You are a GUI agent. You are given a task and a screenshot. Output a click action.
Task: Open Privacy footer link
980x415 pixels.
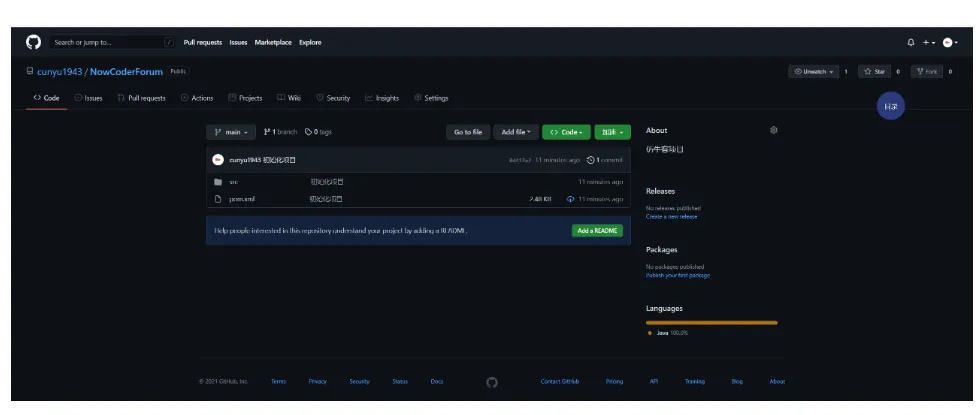[x=318, y=381]
